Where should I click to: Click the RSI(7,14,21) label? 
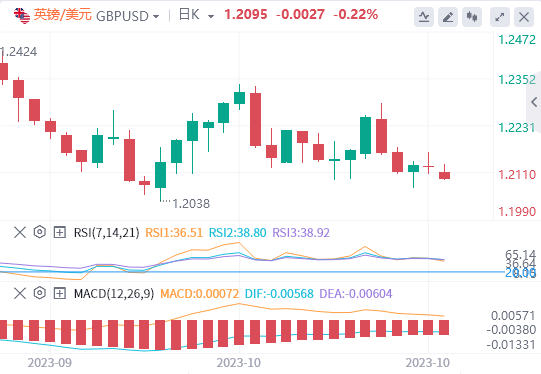pyautogui.click(x=106, y=233)
